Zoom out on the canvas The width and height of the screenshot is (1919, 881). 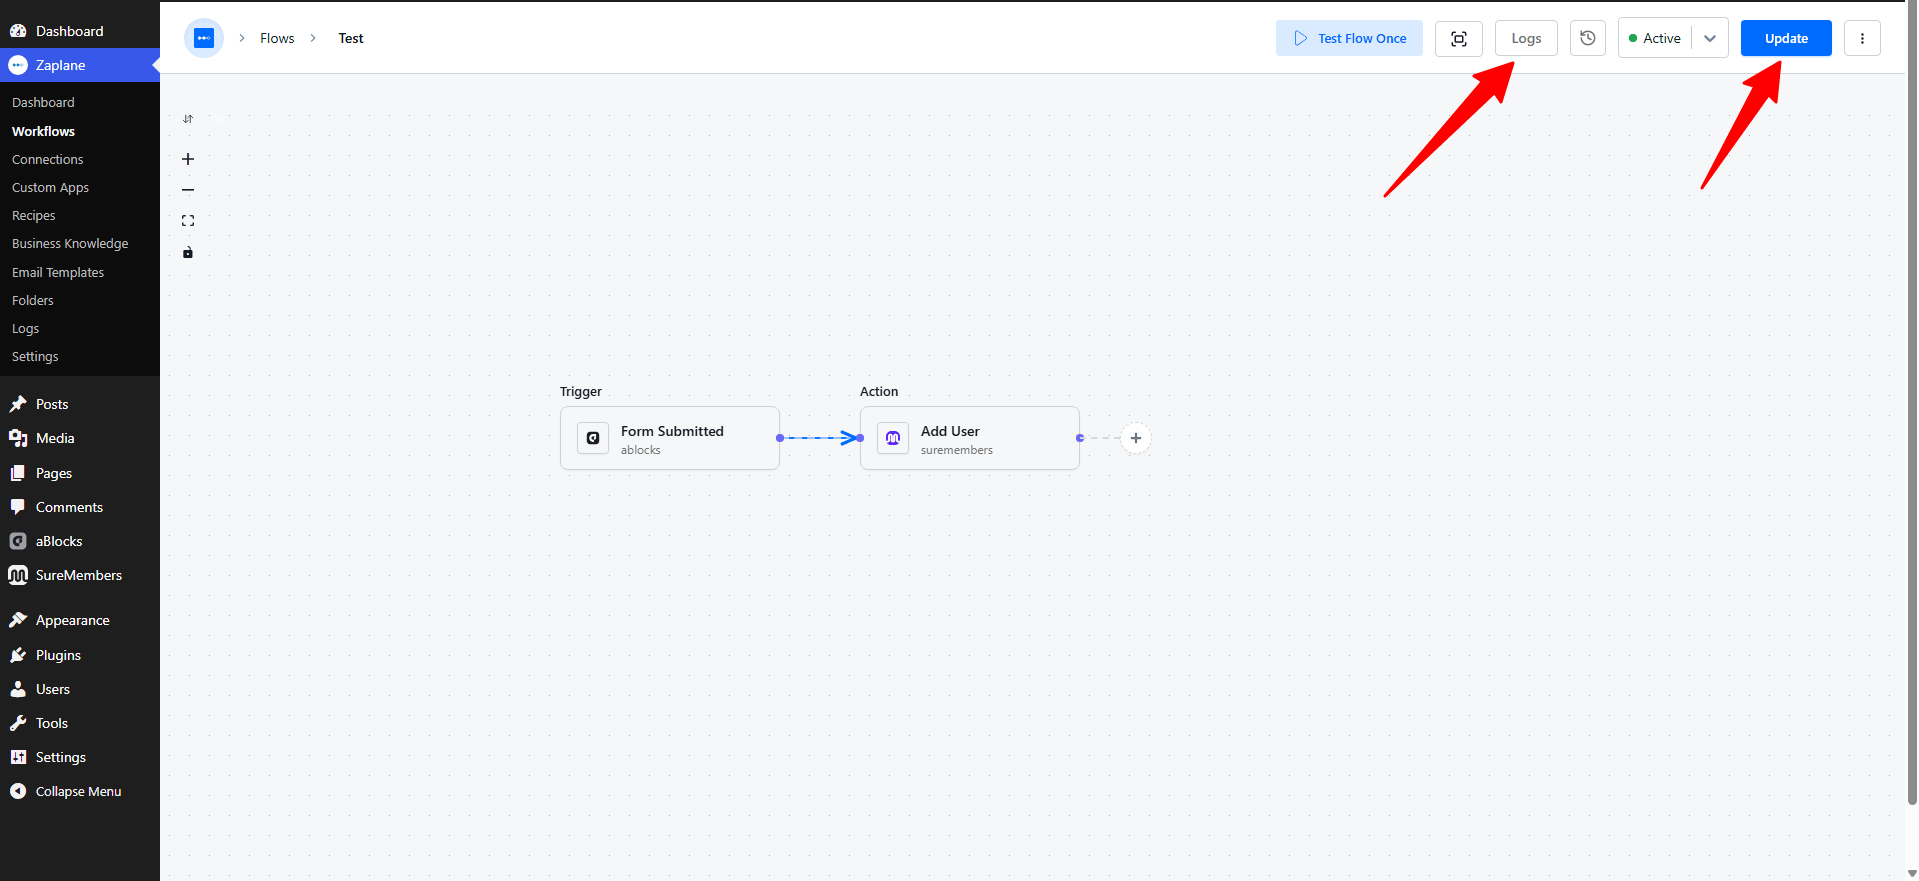tap(188, 190)
